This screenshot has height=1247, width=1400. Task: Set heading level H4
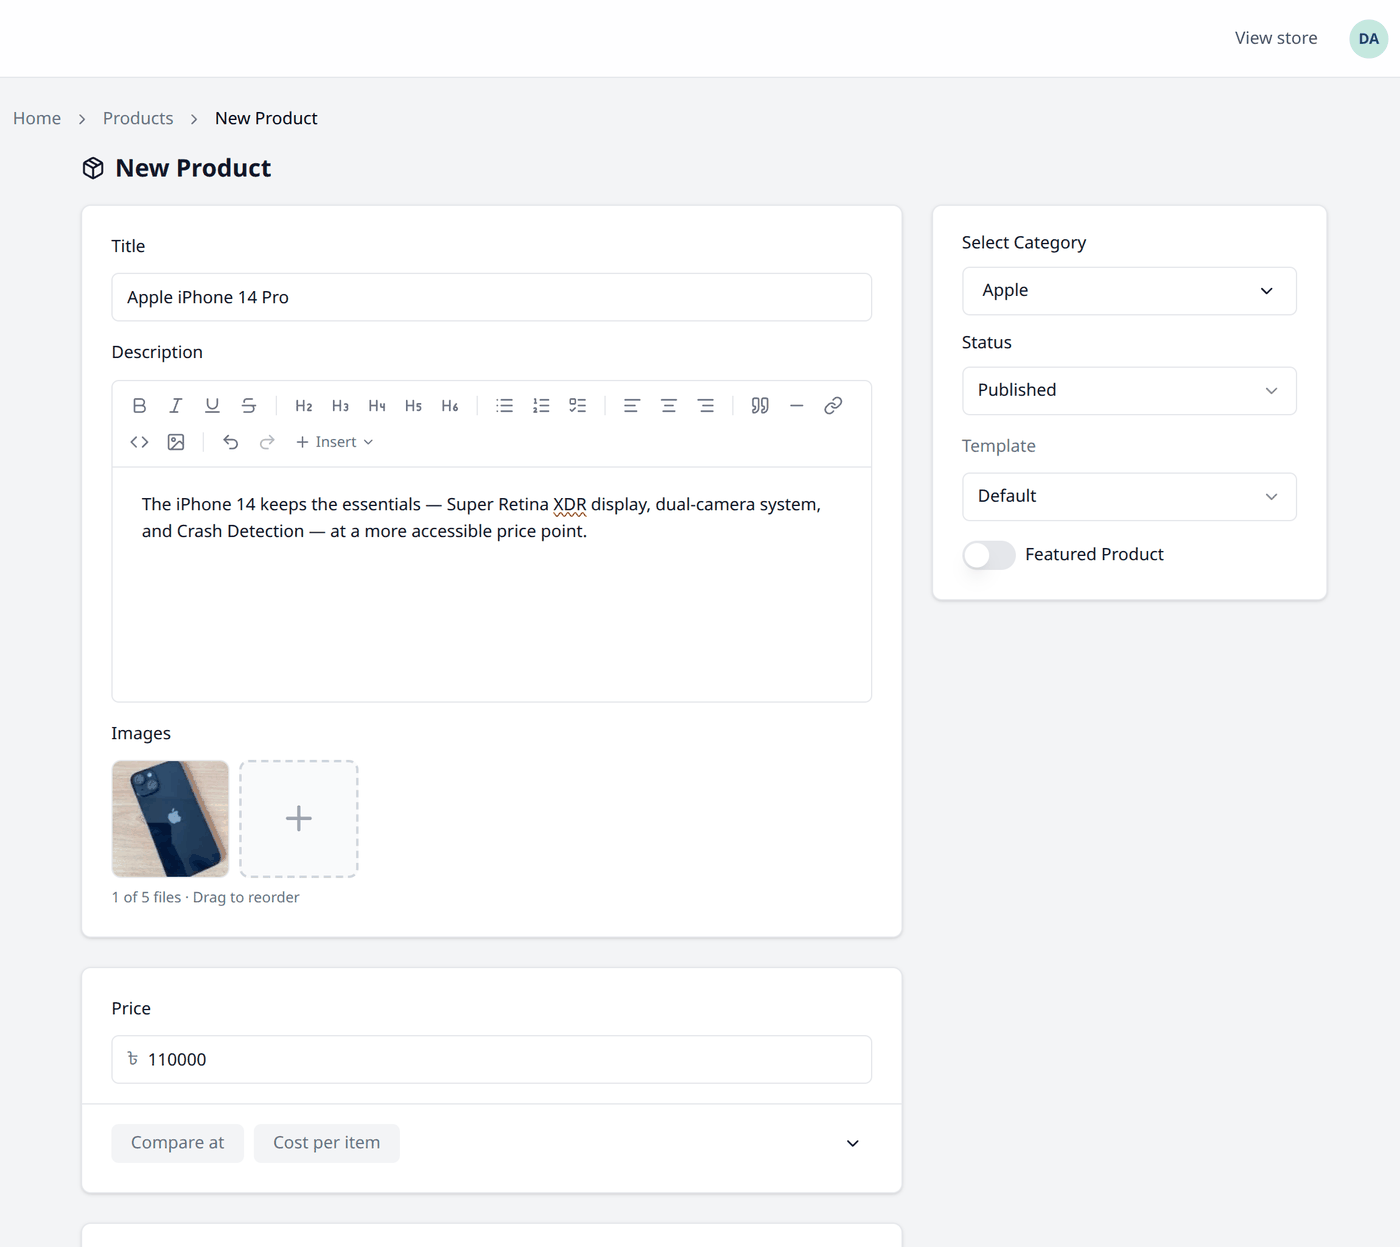click(377, 406)
